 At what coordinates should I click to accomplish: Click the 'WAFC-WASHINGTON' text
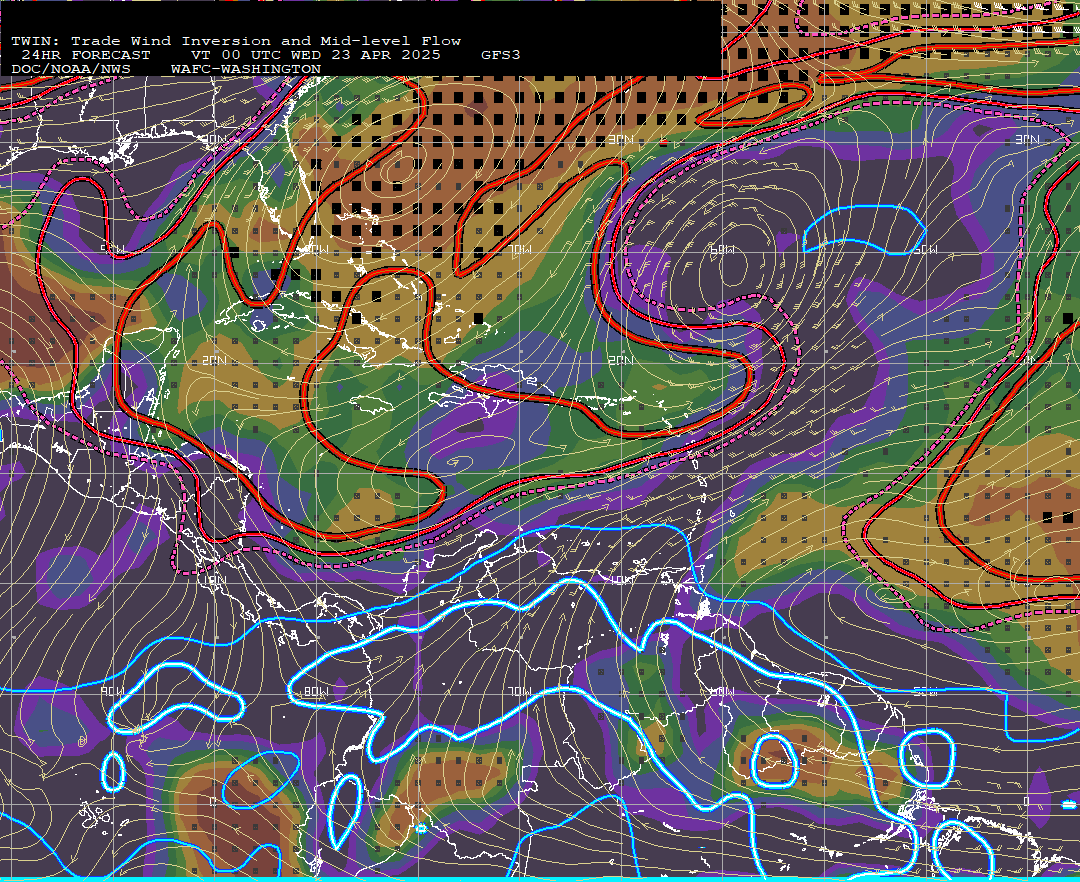pos(246,70)
